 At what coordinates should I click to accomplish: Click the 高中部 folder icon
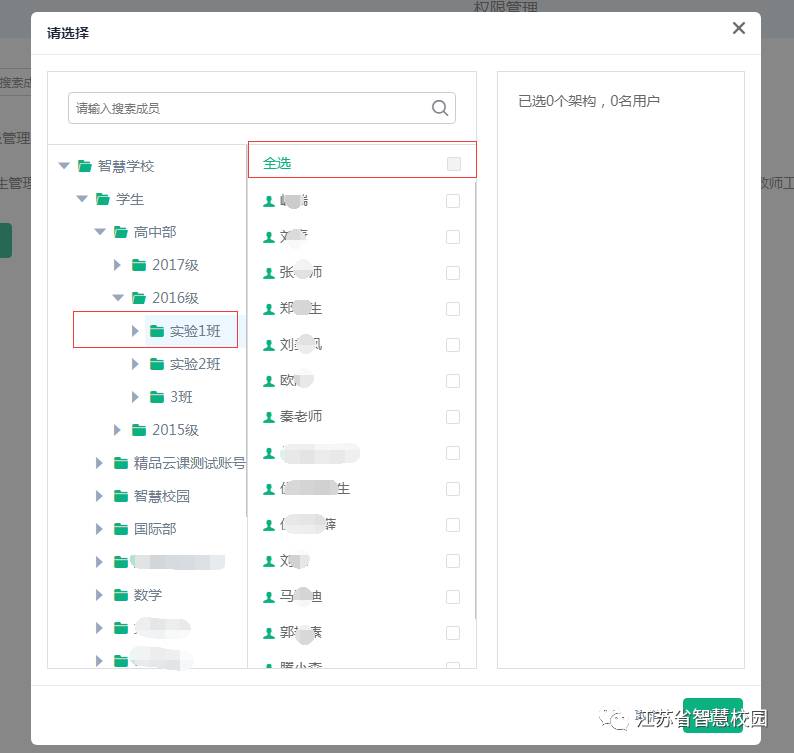pyautogui.click(x=121, y=232)
